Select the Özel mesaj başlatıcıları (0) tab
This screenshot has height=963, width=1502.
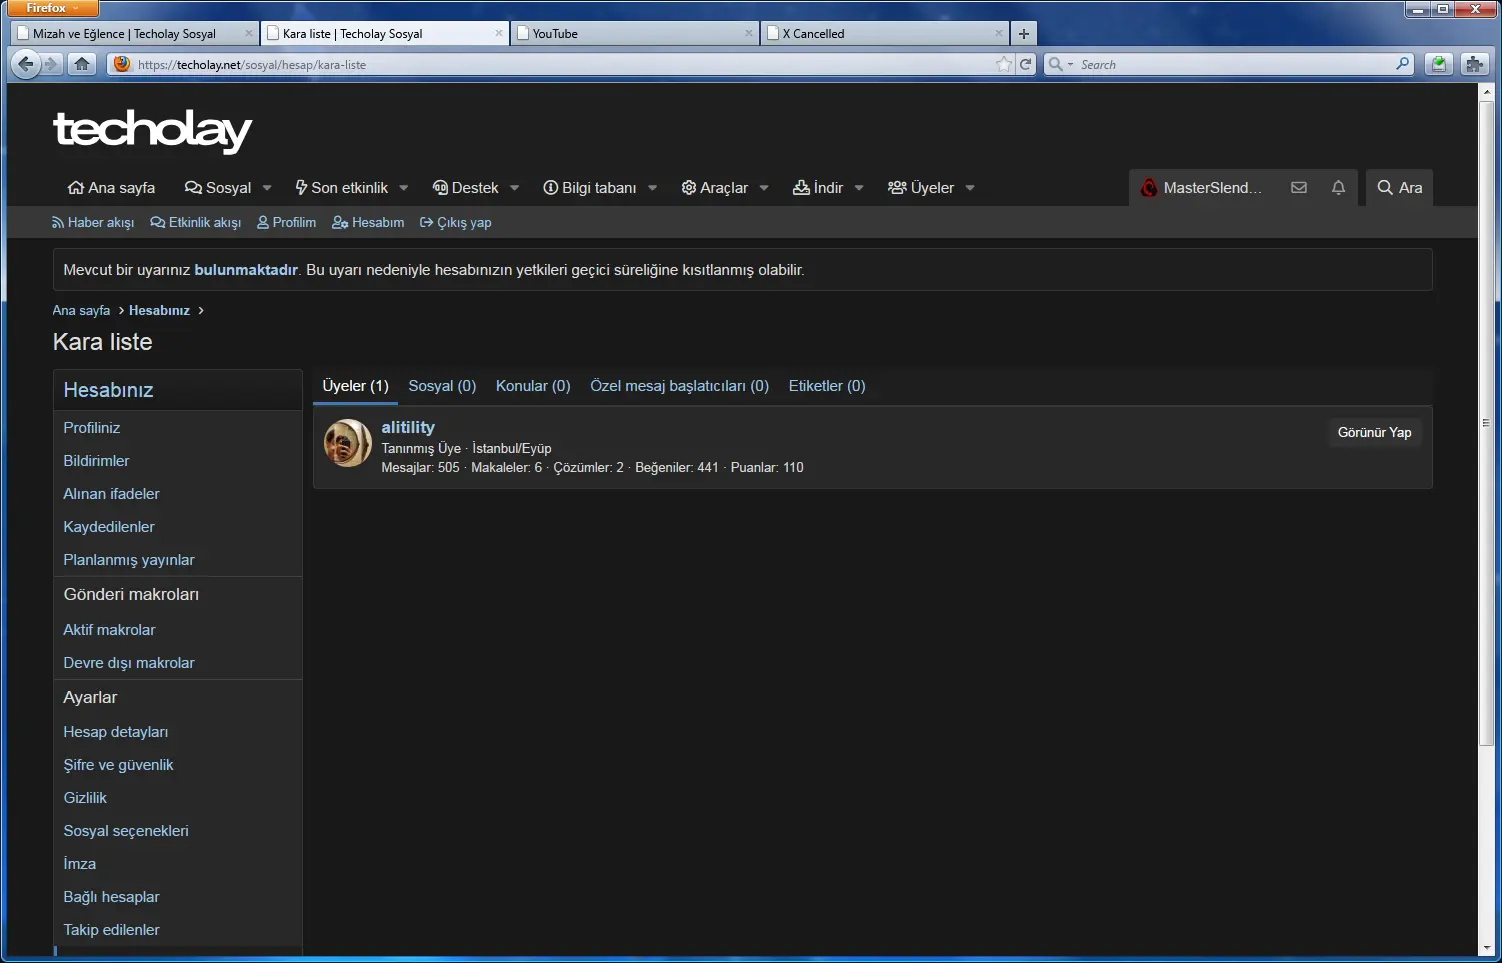pyautogui.click(x=679, y=386)
